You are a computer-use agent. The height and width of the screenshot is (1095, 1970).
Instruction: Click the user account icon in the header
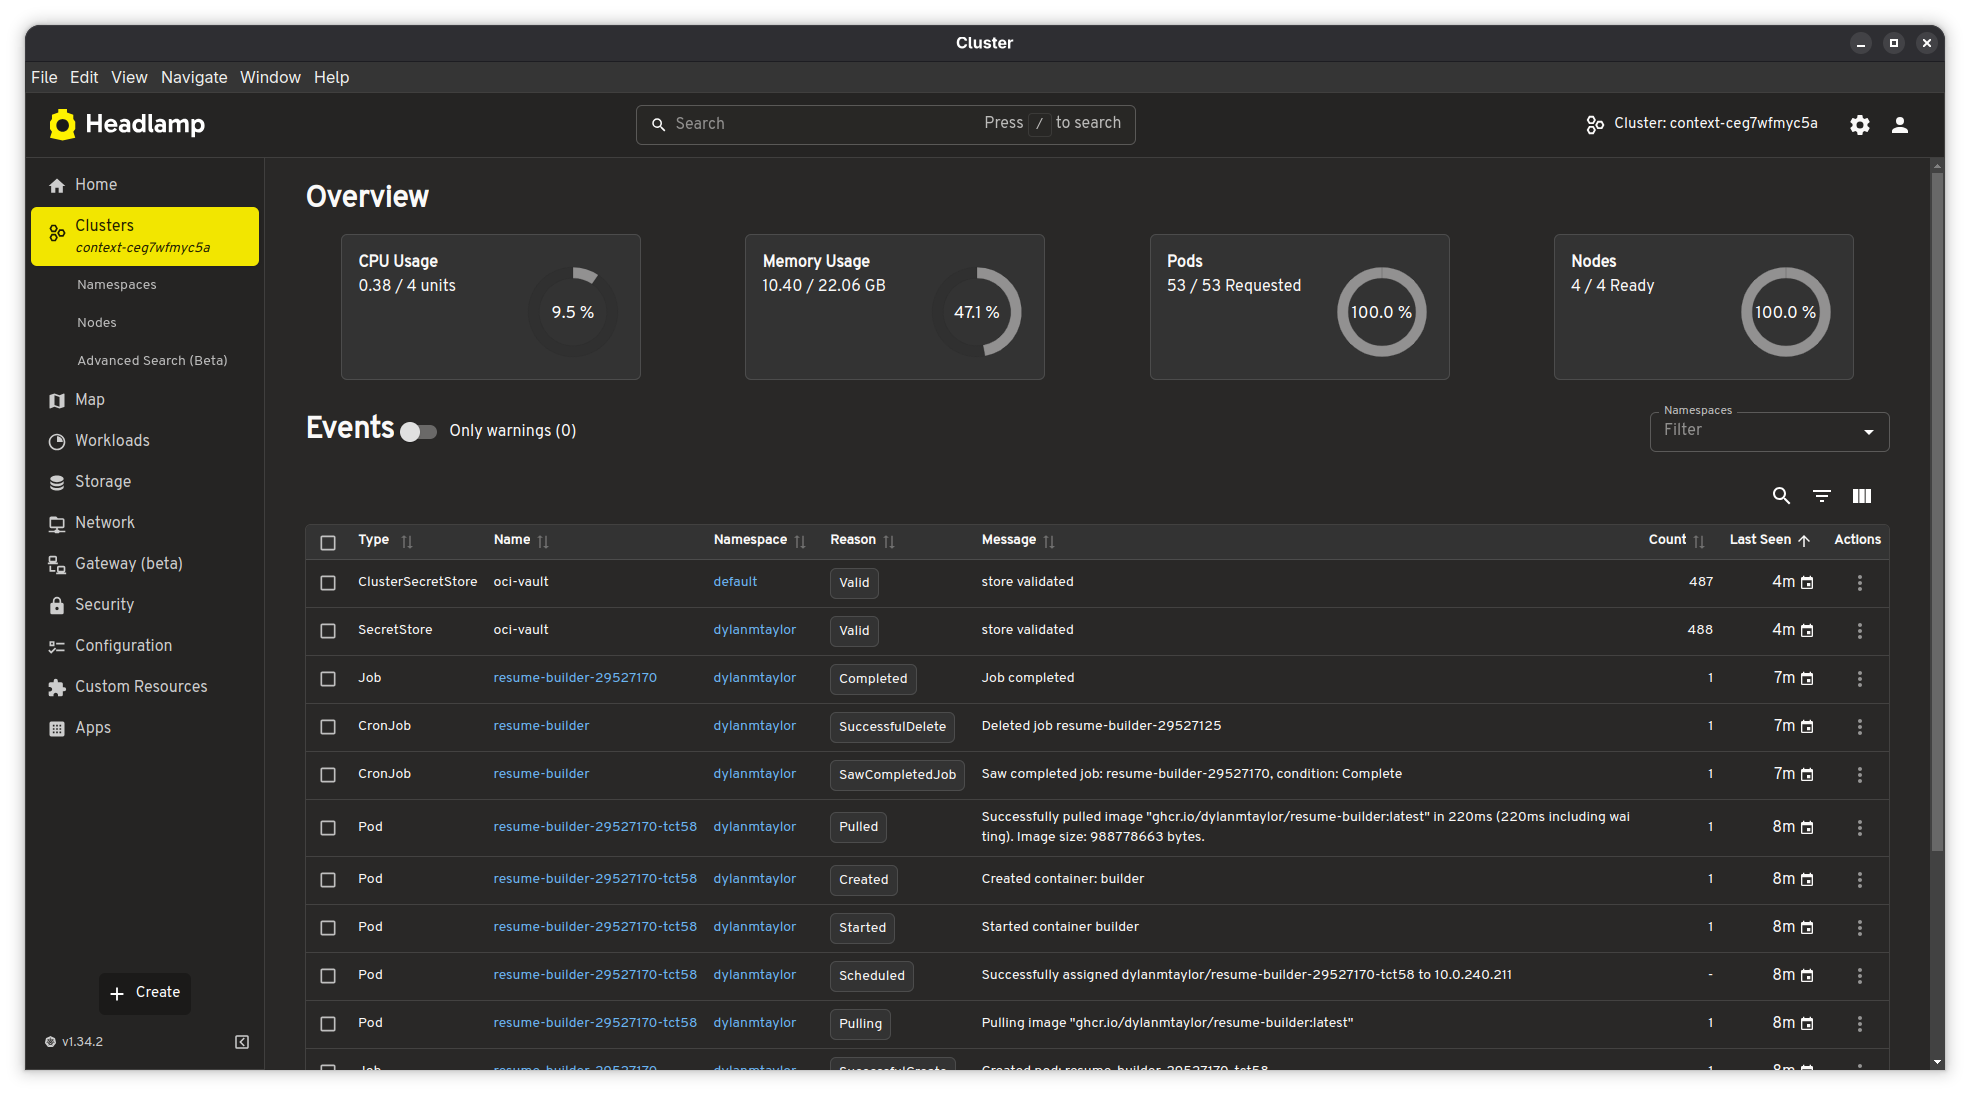1899,124
